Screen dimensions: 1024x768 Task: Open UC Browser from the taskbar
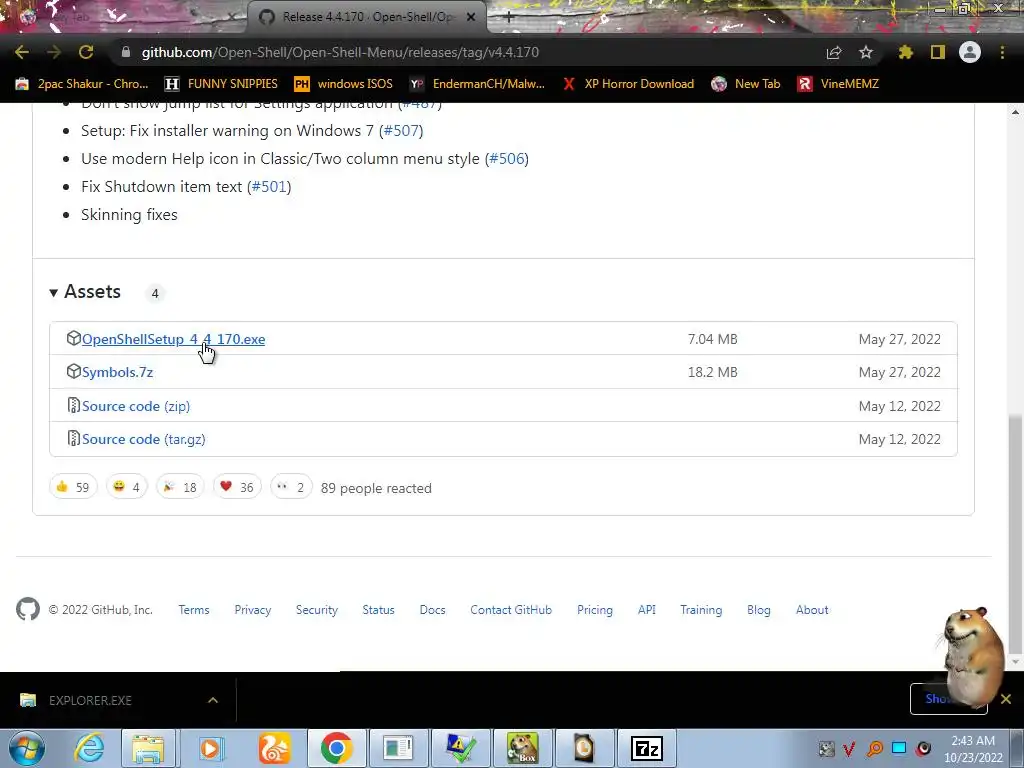274,748
